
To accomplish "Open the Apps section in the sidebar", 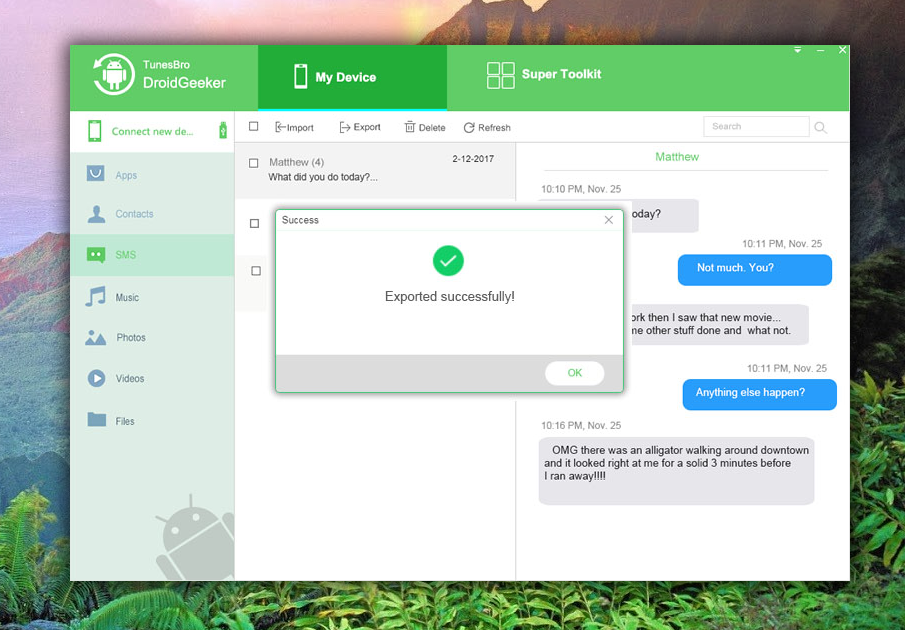I will coord(152,175).
